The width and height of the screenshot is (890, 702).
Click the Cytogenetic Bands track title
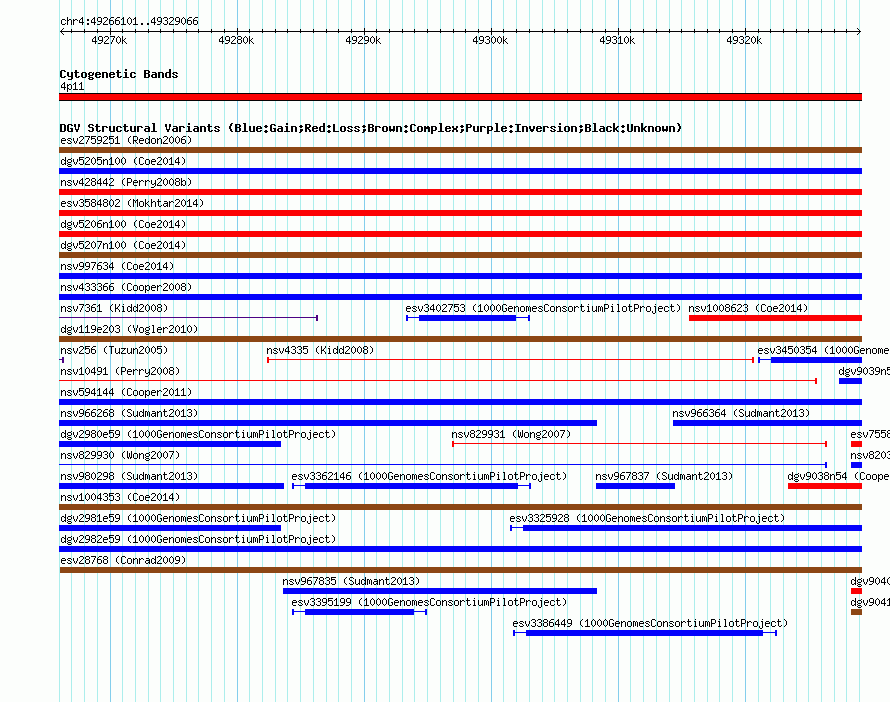click(x=119, y=74)
